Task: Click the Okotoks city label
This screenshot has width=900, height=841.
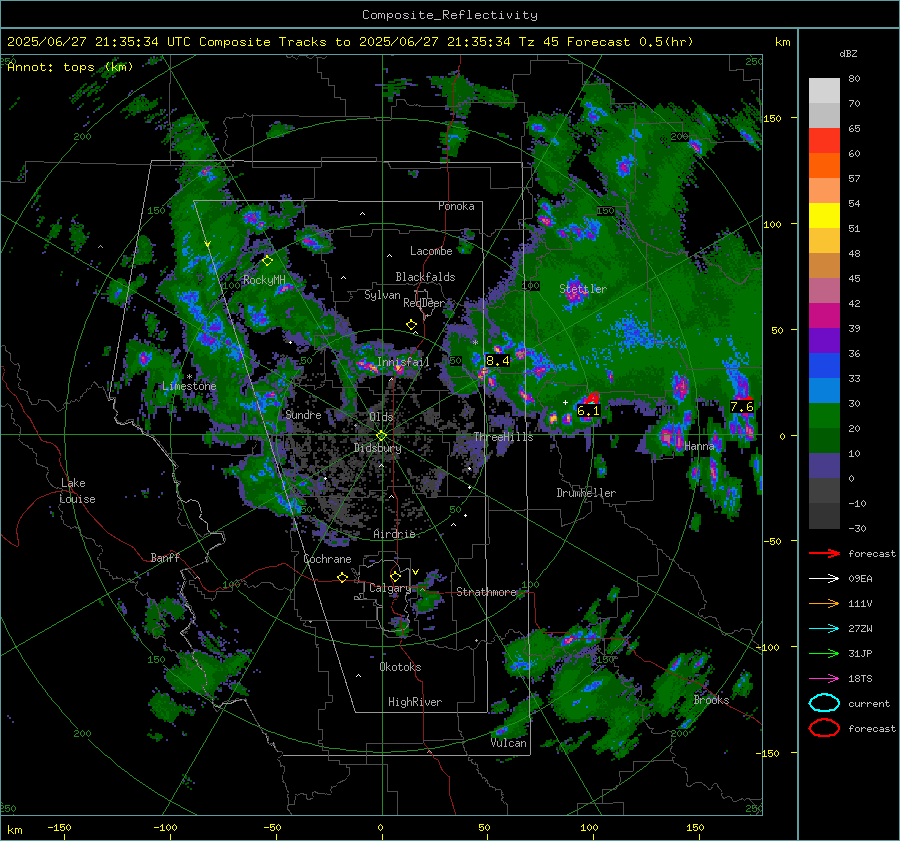Action: [400, 667]
